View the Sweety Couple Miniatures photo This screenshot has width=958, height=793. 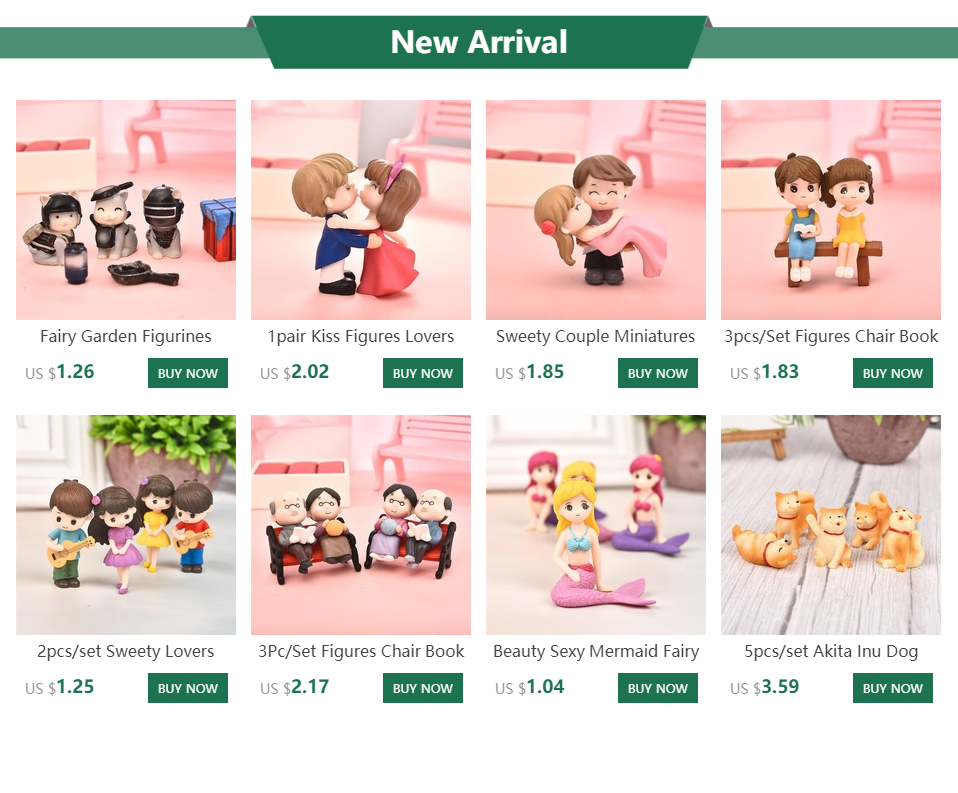(x=596, y=210)
